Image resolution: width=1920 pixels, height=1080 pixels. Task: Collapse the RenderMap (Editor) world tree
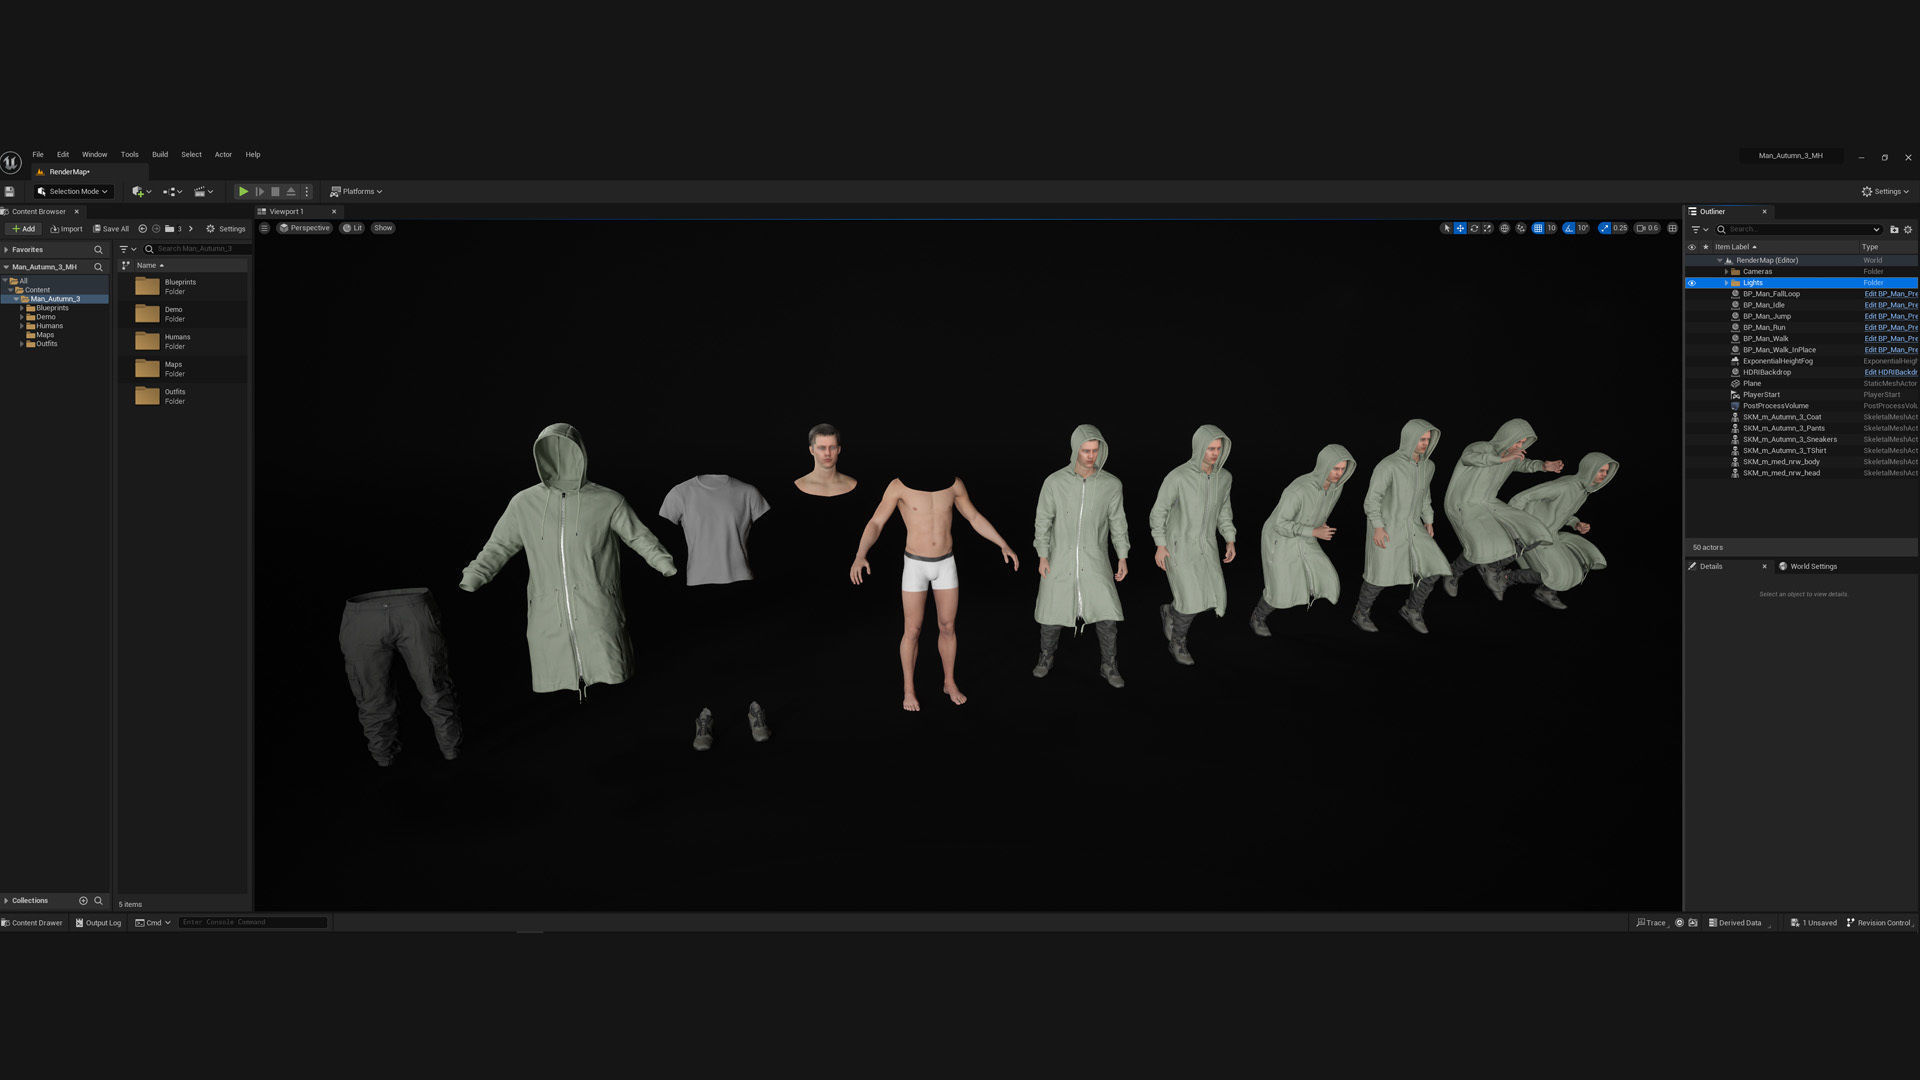coord(1720,261)
